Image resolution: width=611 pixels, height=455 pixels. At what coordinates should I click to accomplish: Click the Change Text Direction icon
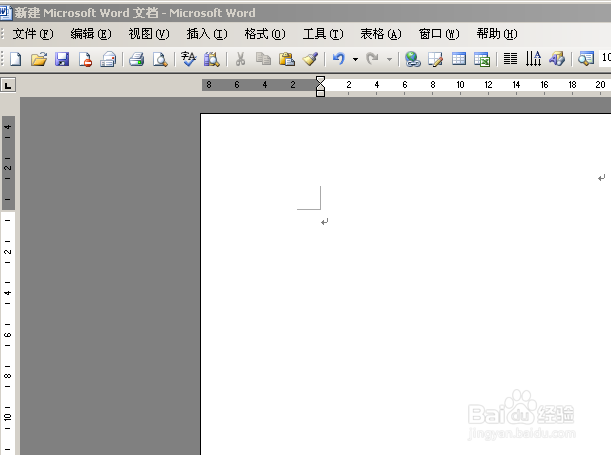533,59
